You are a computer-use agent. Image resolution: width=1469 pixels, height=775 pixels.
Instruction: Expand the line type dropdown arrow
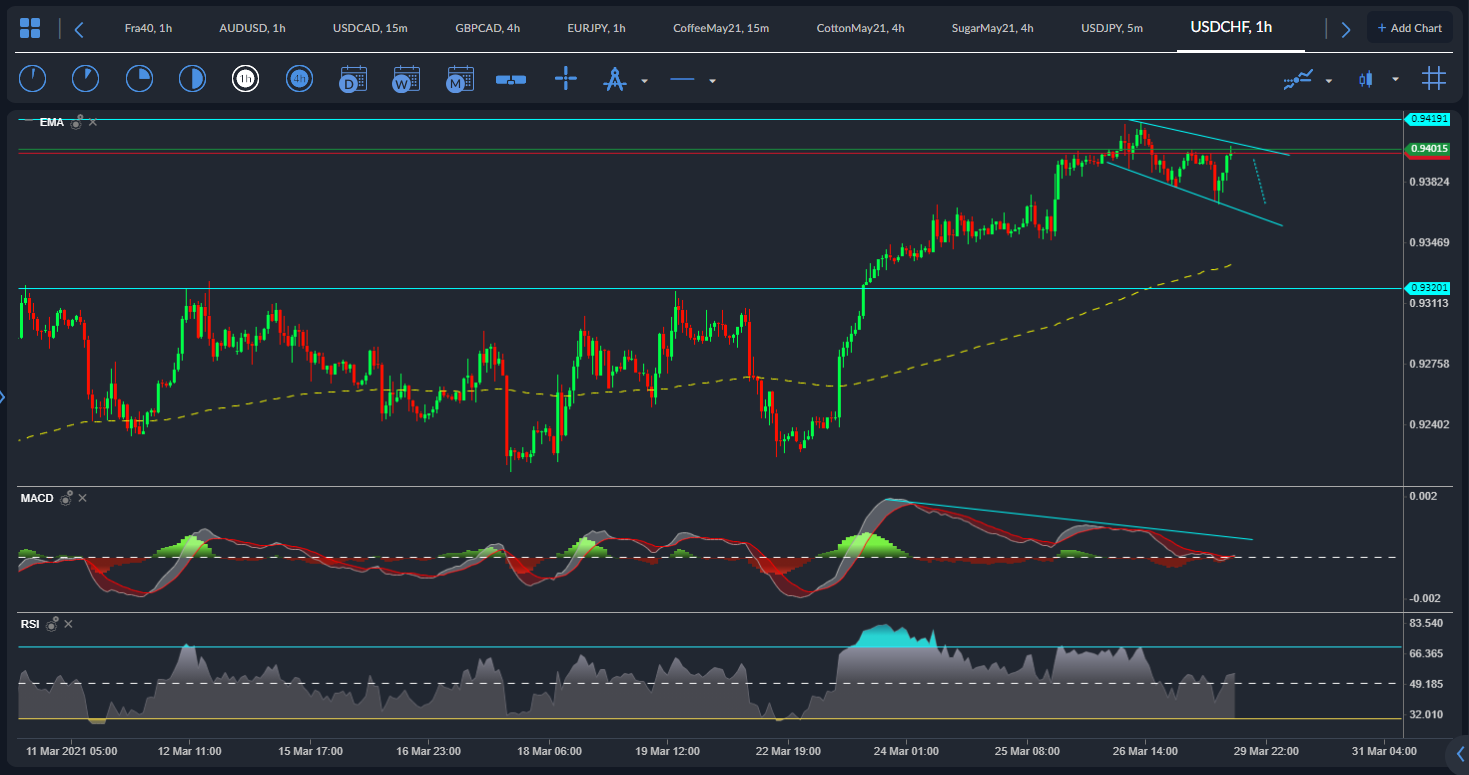(x=712, y=81)
